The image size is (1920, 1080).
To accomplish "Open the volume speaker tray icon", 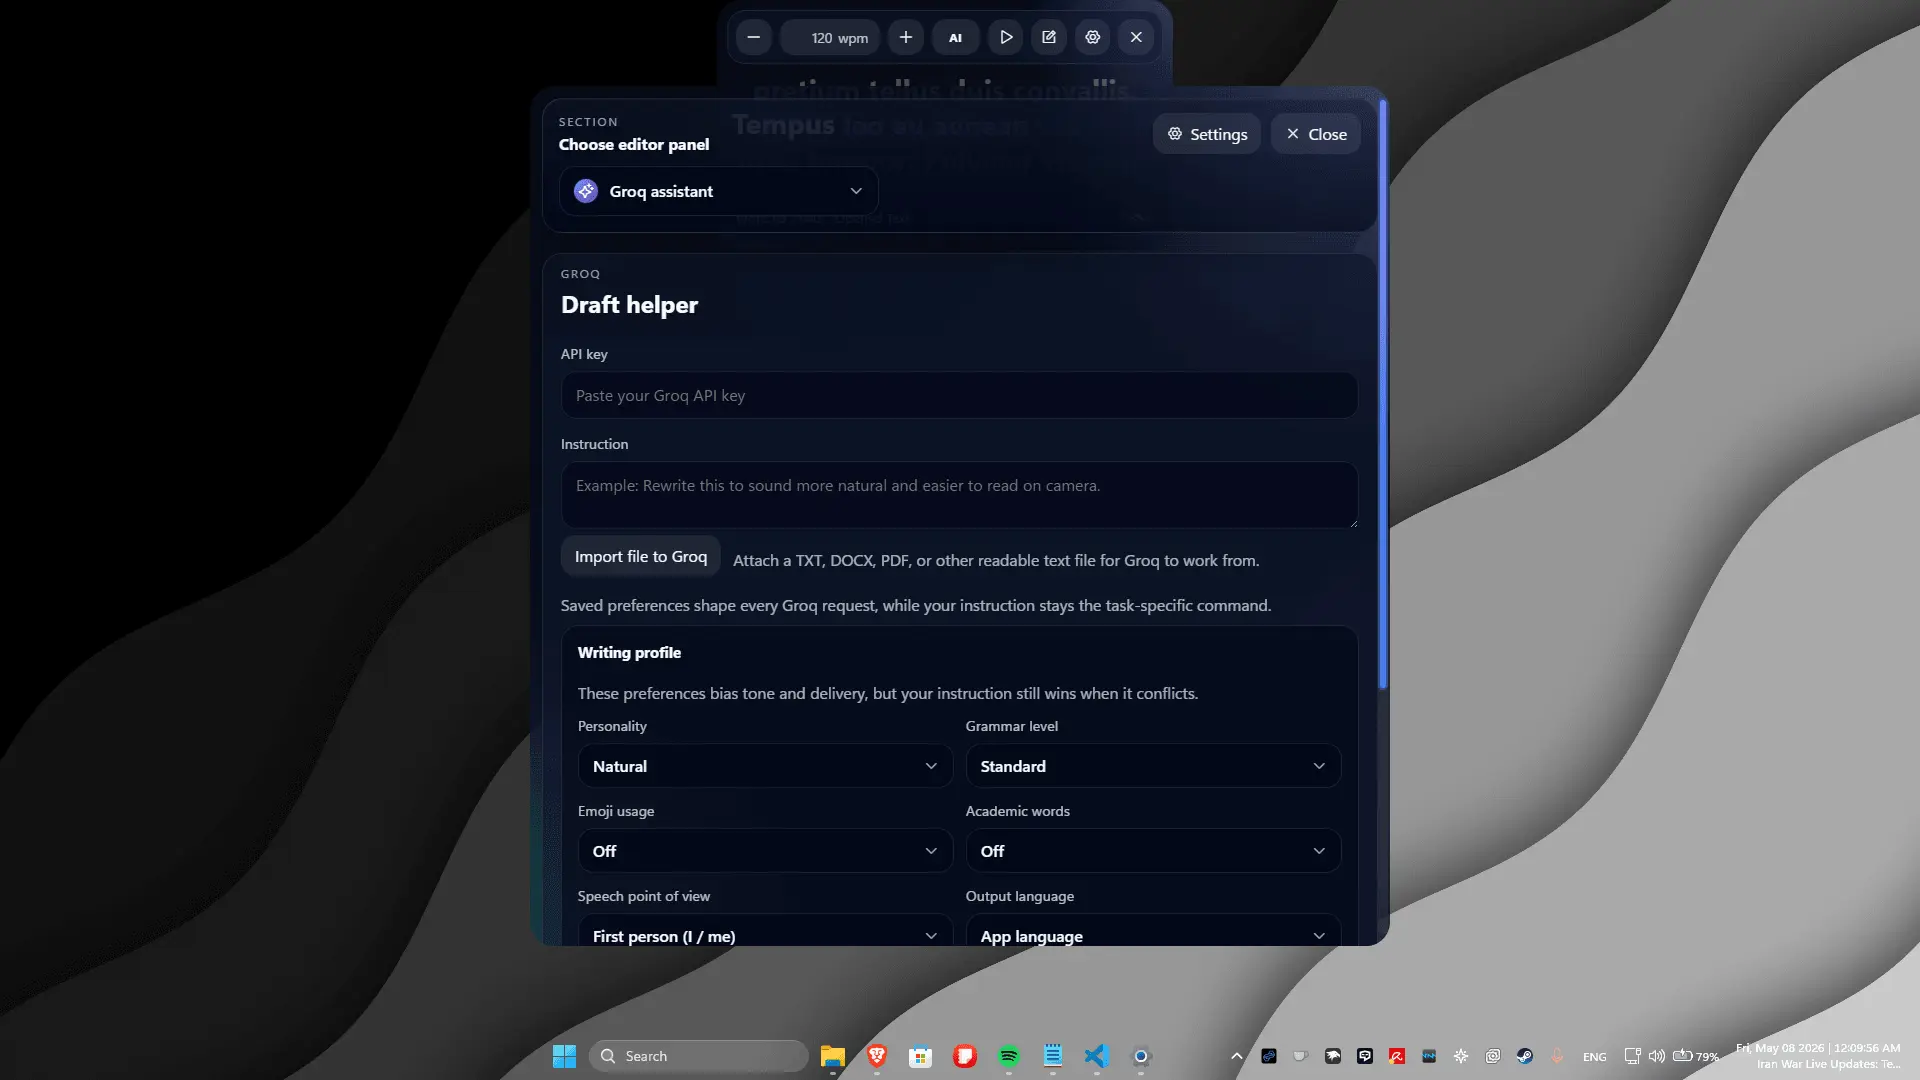I will [x=1657, y=1056].
